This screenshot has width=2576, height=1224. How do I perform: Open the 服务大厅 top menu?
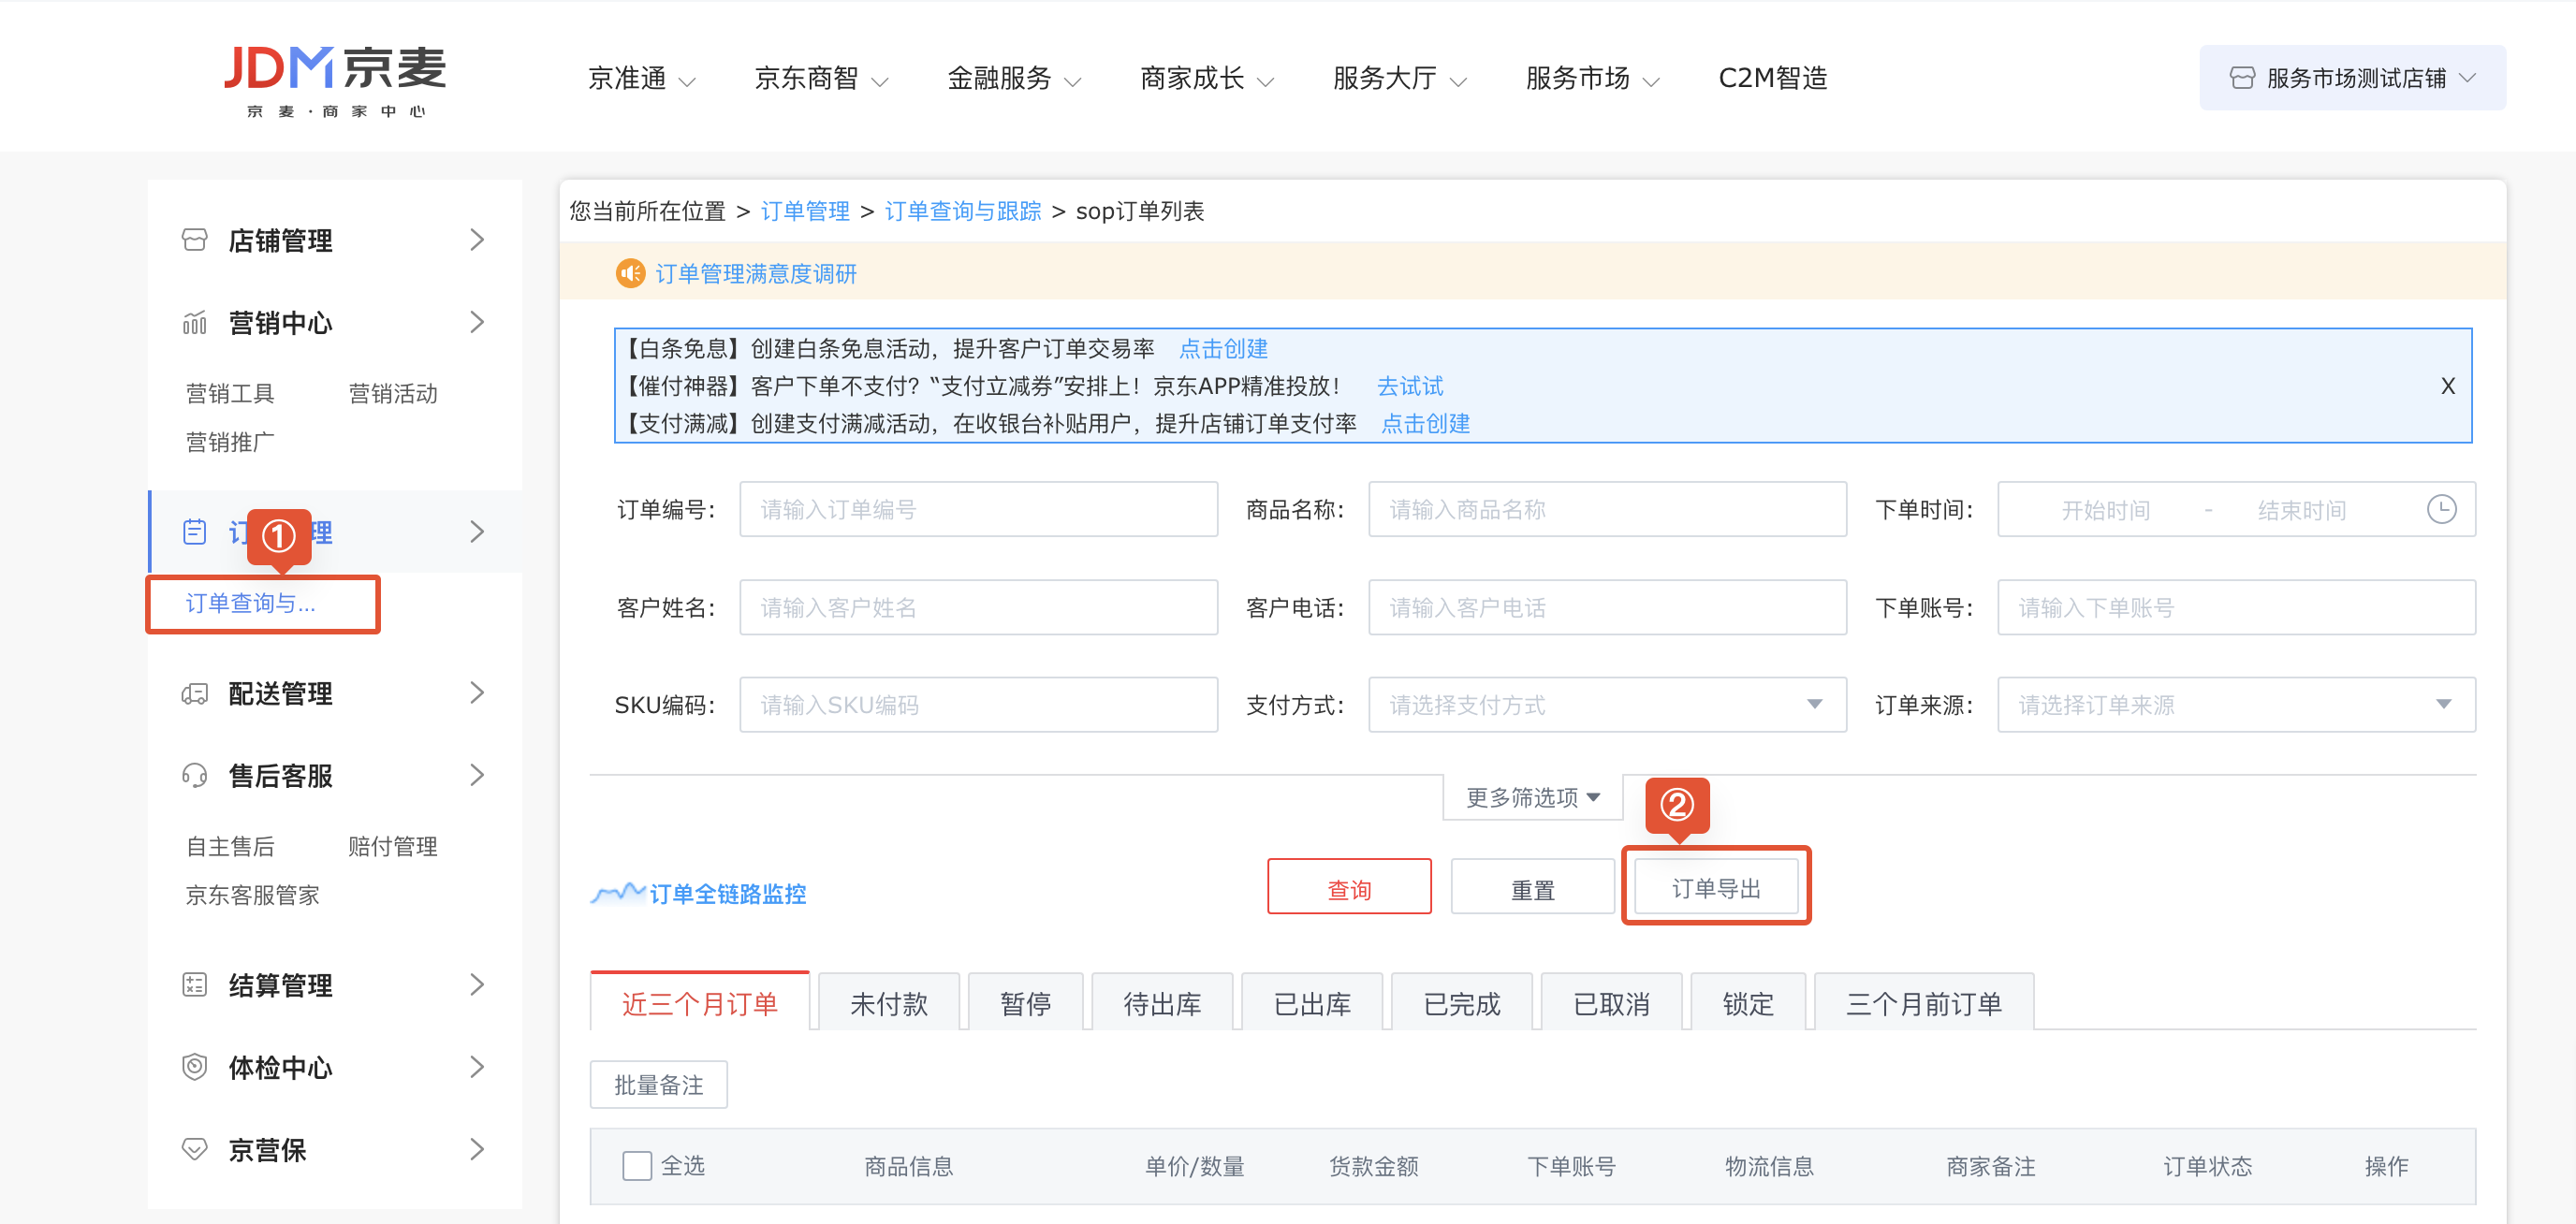click(1400, 78)
